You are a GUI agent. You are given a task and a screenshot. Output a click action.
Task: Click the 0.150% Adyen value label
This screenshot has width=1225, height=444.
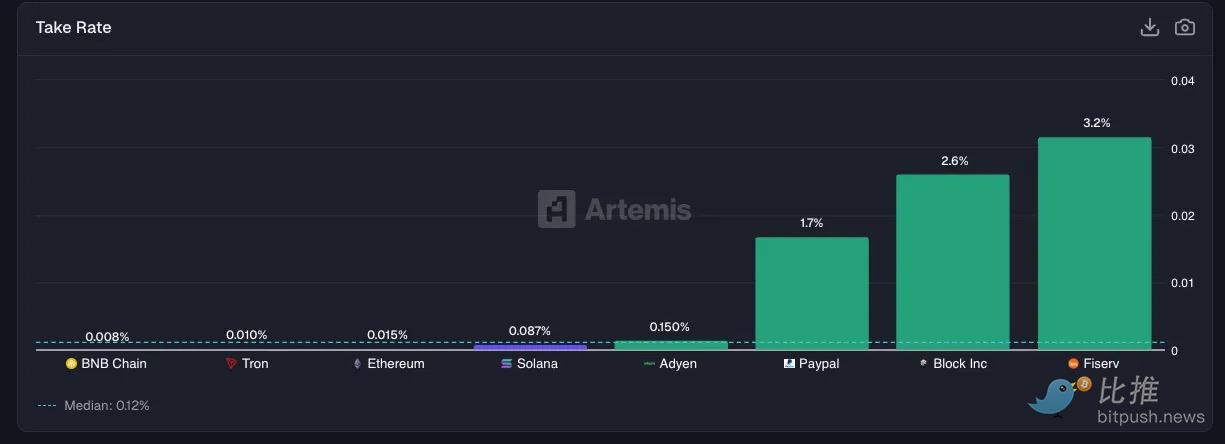click(669, 327)
